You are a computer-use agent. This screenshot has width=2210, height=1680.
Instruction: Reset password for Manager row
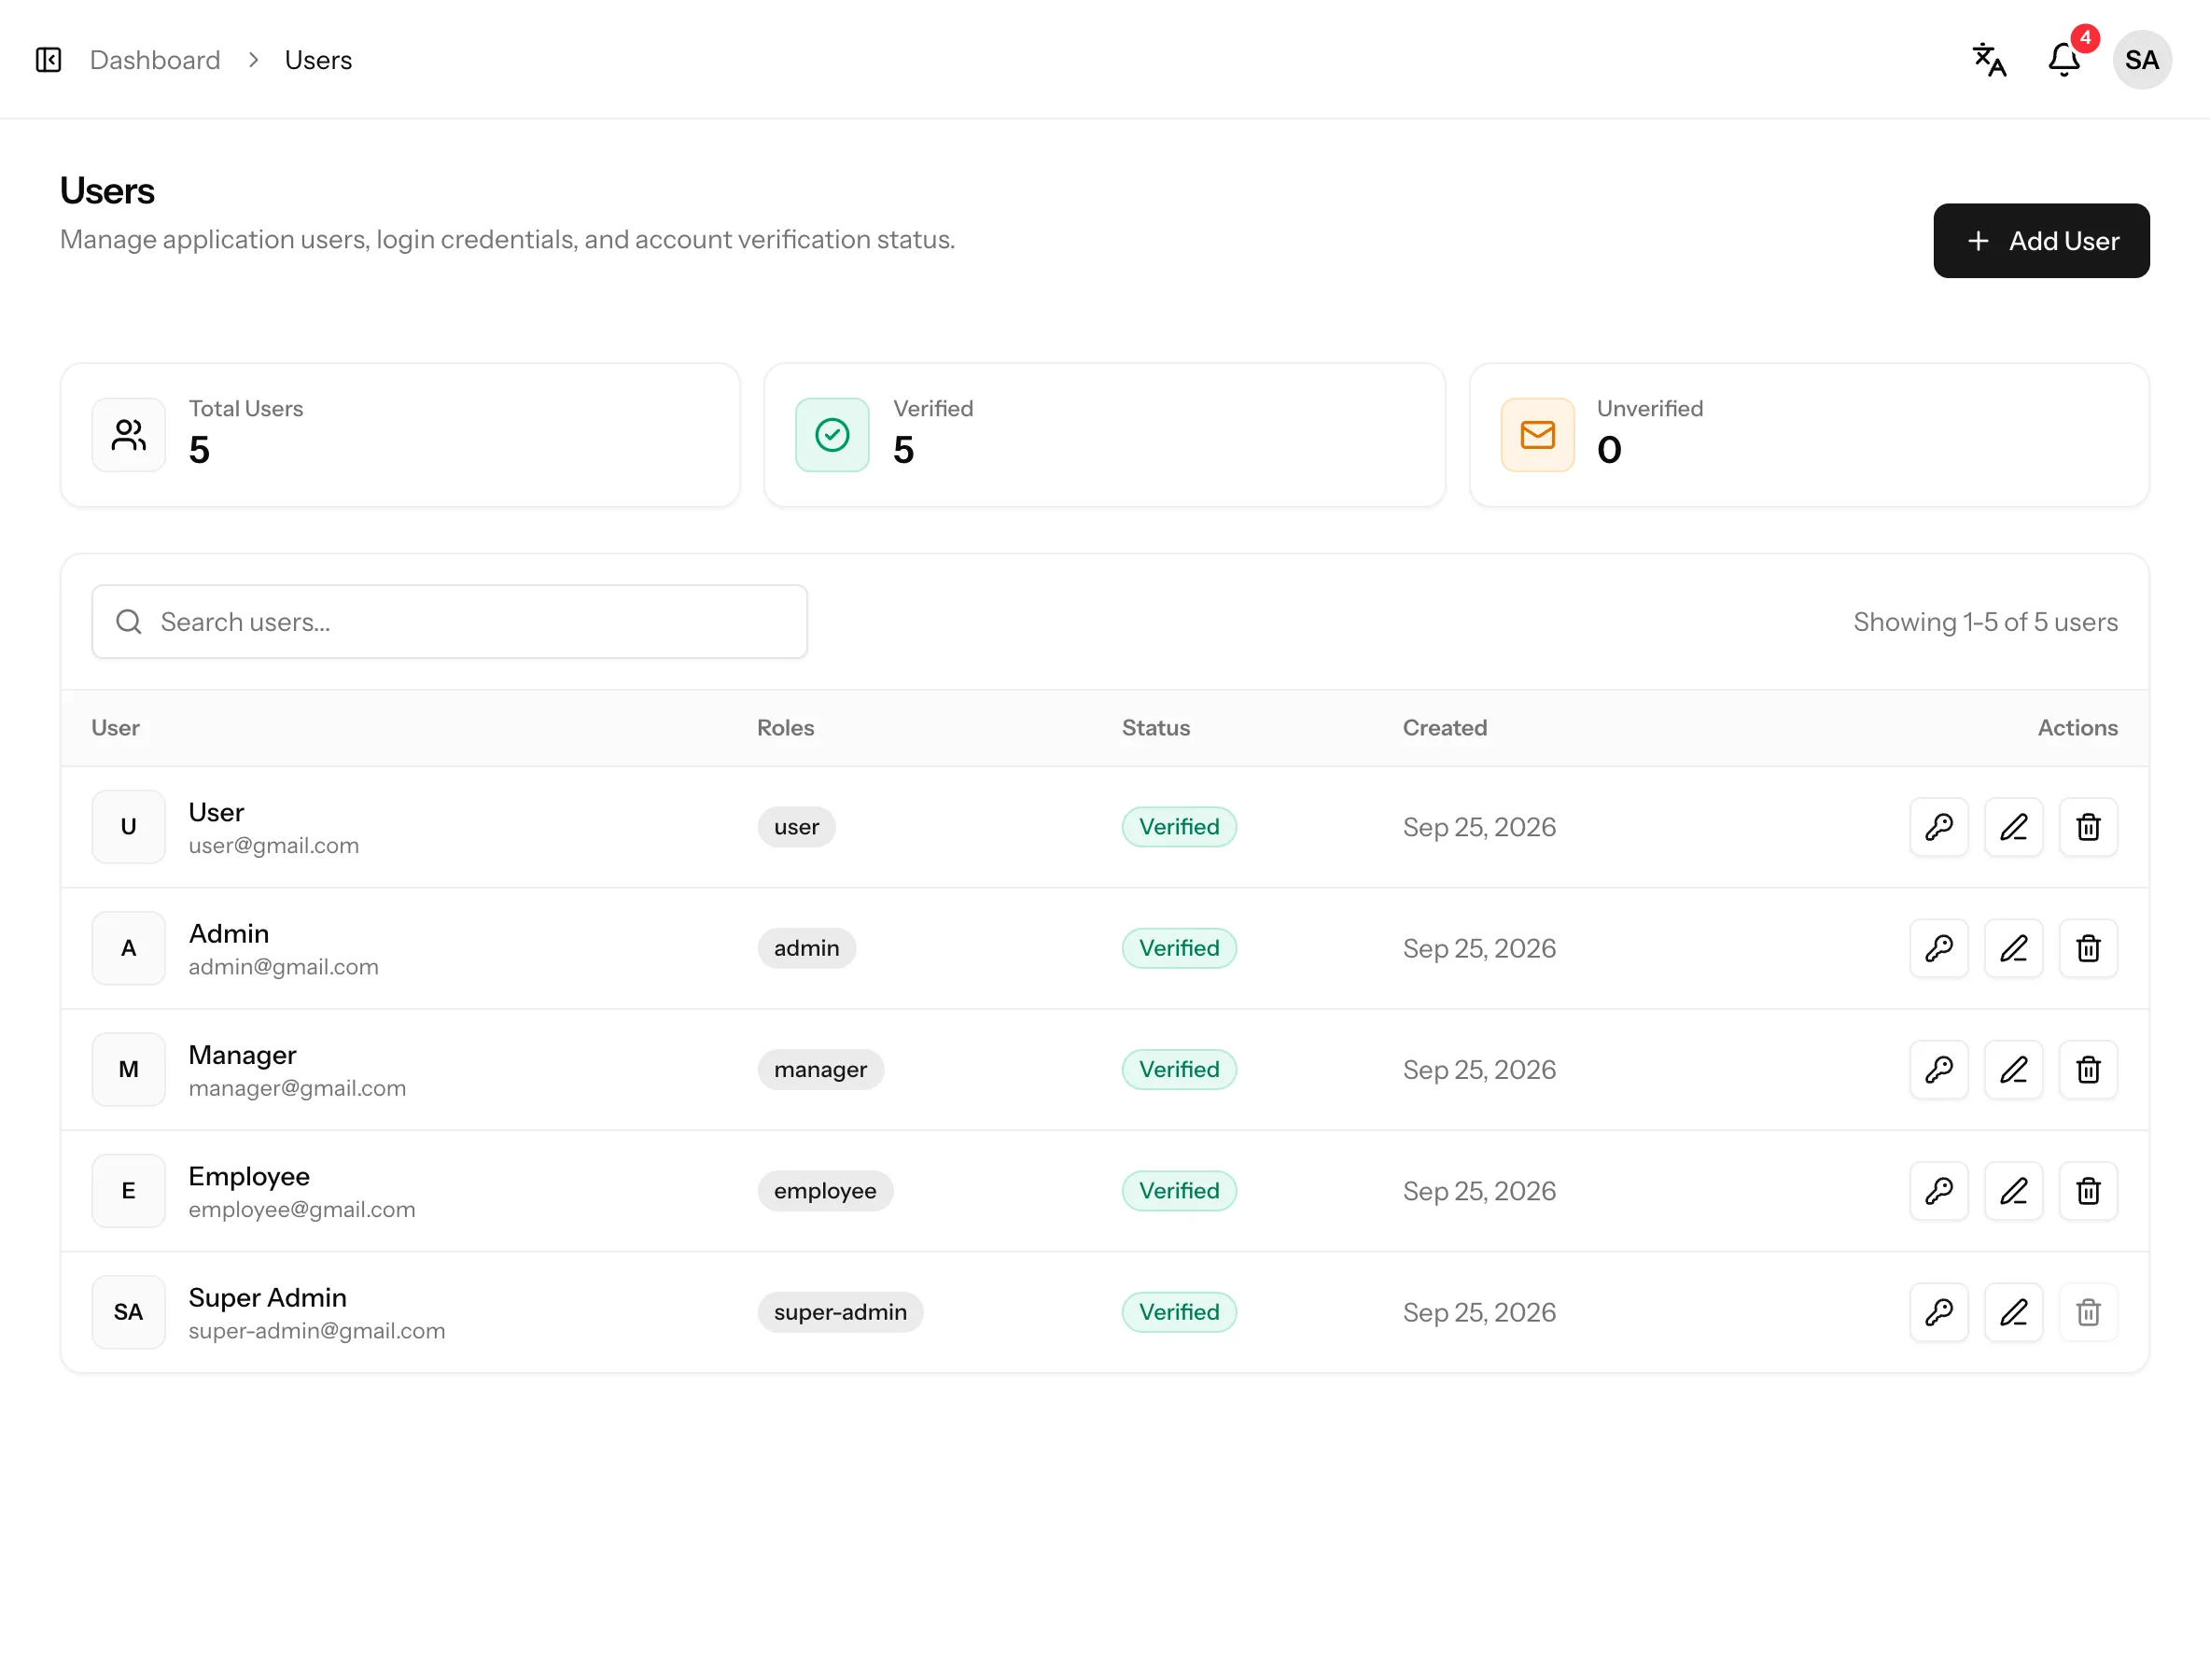[1938, 1070]
